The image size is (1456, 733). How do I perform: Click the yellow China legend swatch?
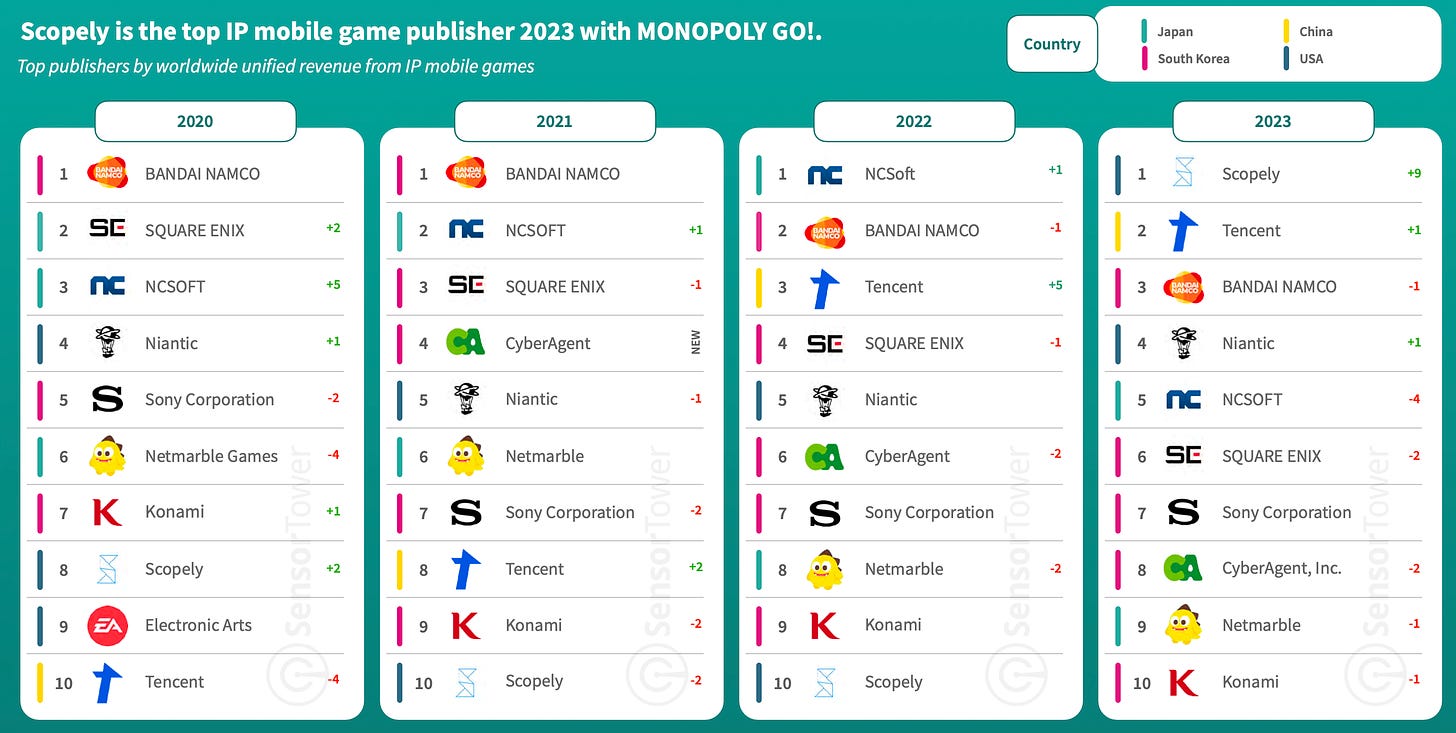1286,32
